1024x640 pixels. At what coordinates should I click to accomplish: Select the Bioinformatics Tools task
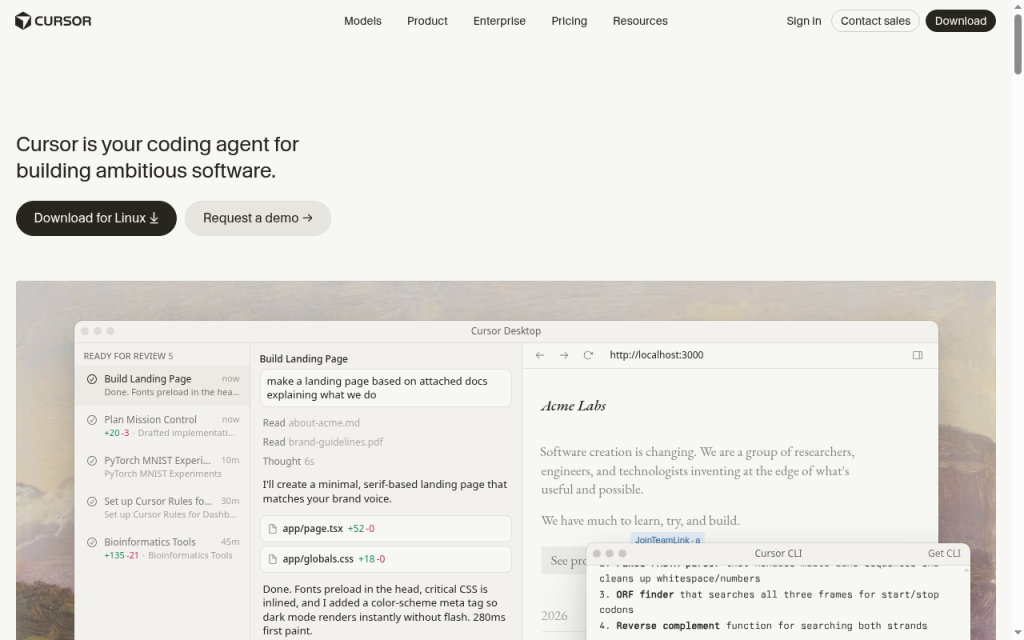click(x=162, y=548)
